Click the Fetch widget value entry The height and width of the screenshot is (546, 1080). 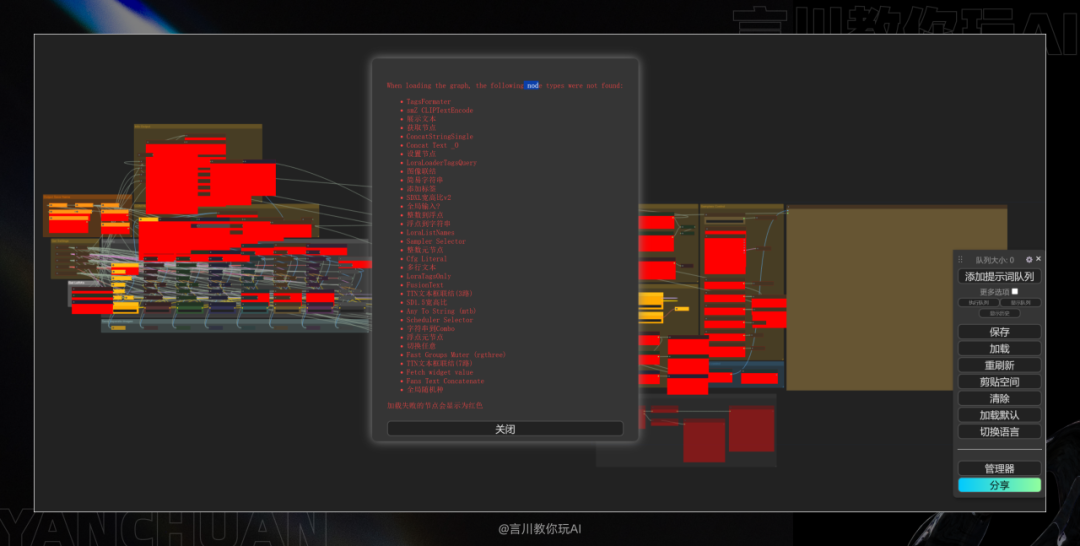[439, 372]
